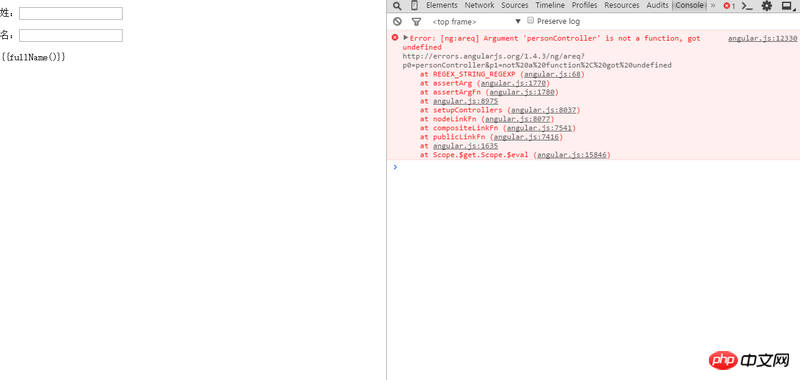The height and width of the screenshot is (380, 800).
Task: Follow angular.js:7416 publicLinkFn link
Action: coord(526,137)
